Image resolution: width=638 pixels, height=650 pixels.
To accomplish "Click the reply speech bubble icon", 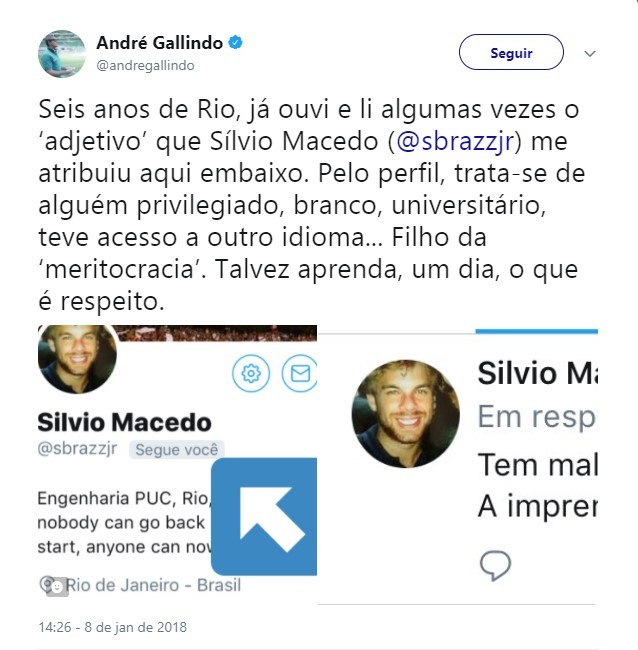I will (495, 565).
